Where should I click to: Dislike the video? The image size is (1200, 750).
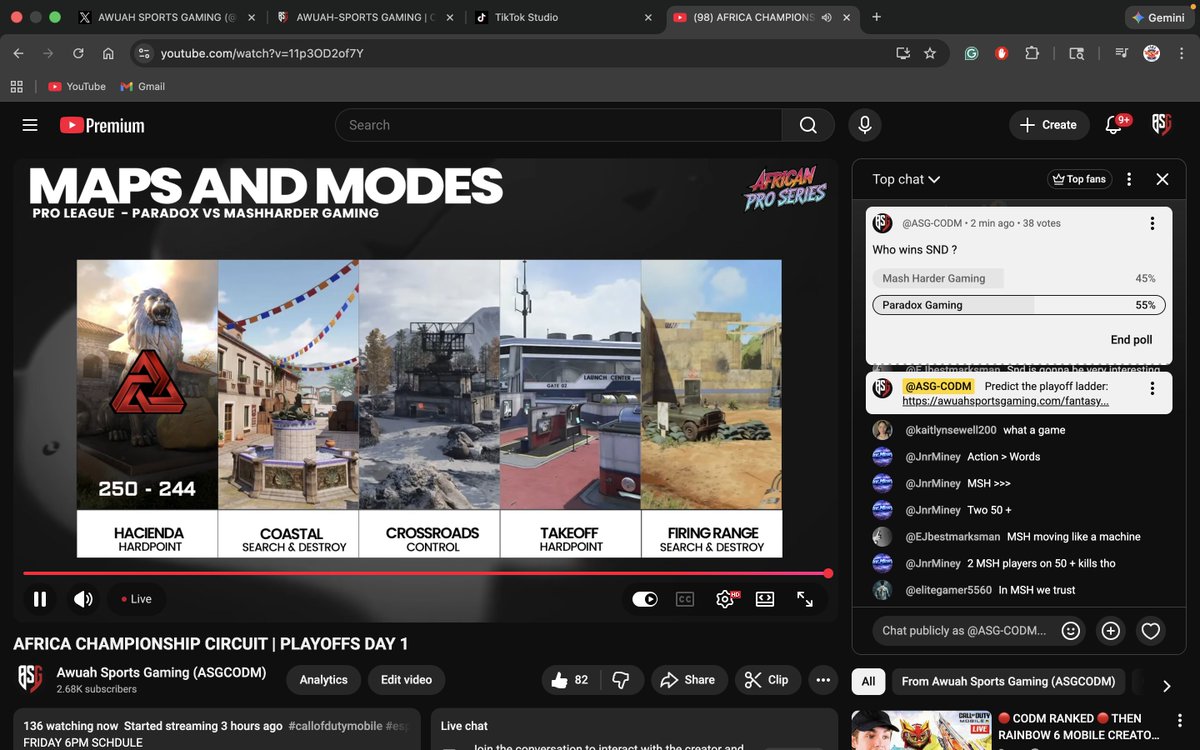point(620,680)
